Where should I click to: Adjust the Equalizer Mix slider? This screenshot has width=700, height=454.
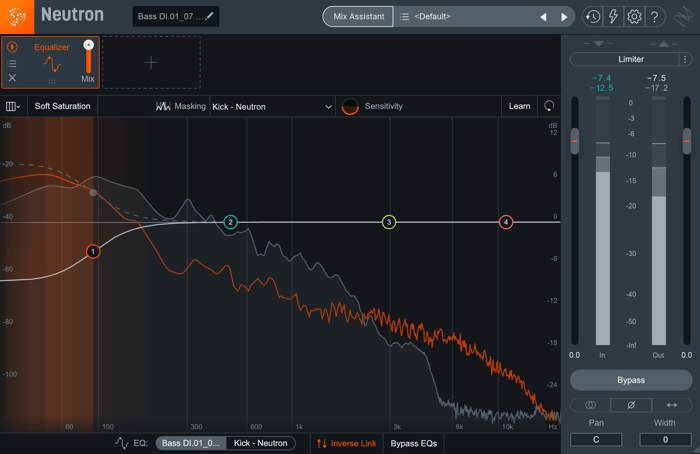point(88,56)
